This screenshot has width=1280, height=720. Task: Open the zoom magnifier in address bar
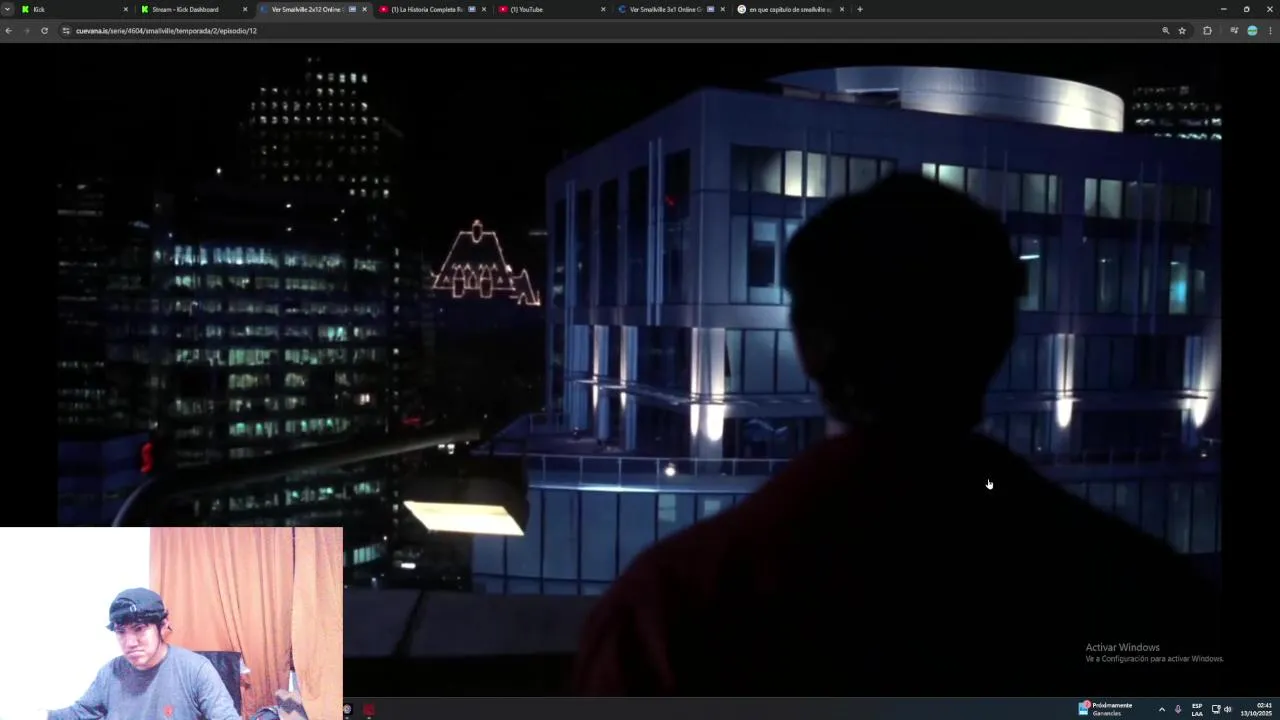1165,31
